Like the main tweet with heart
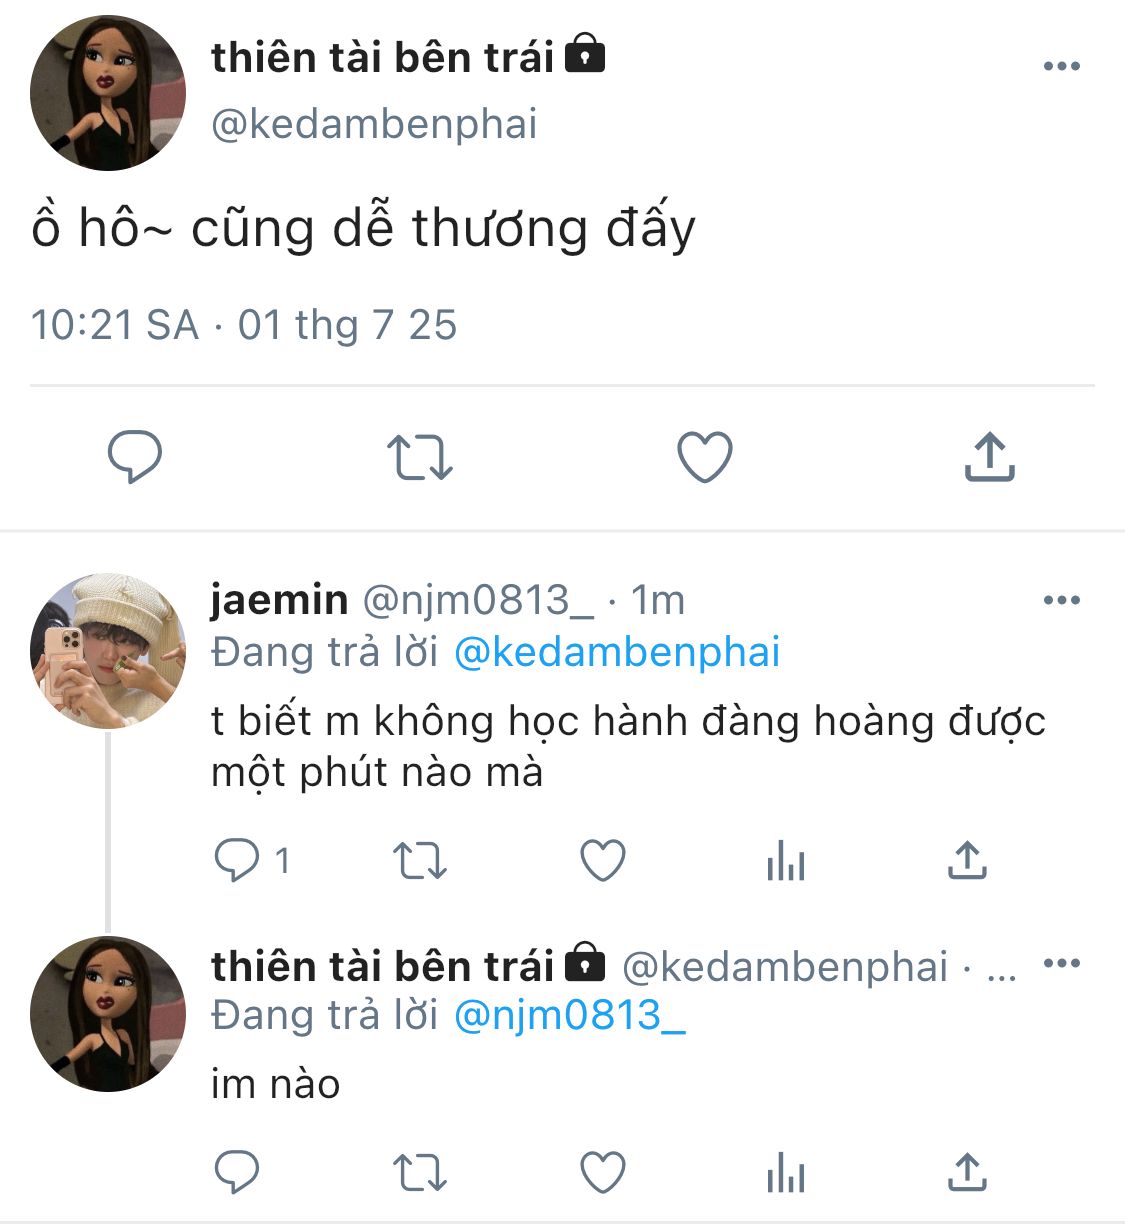Image resolution: width=1125 pixels, height=1226 pixels. 705,457
